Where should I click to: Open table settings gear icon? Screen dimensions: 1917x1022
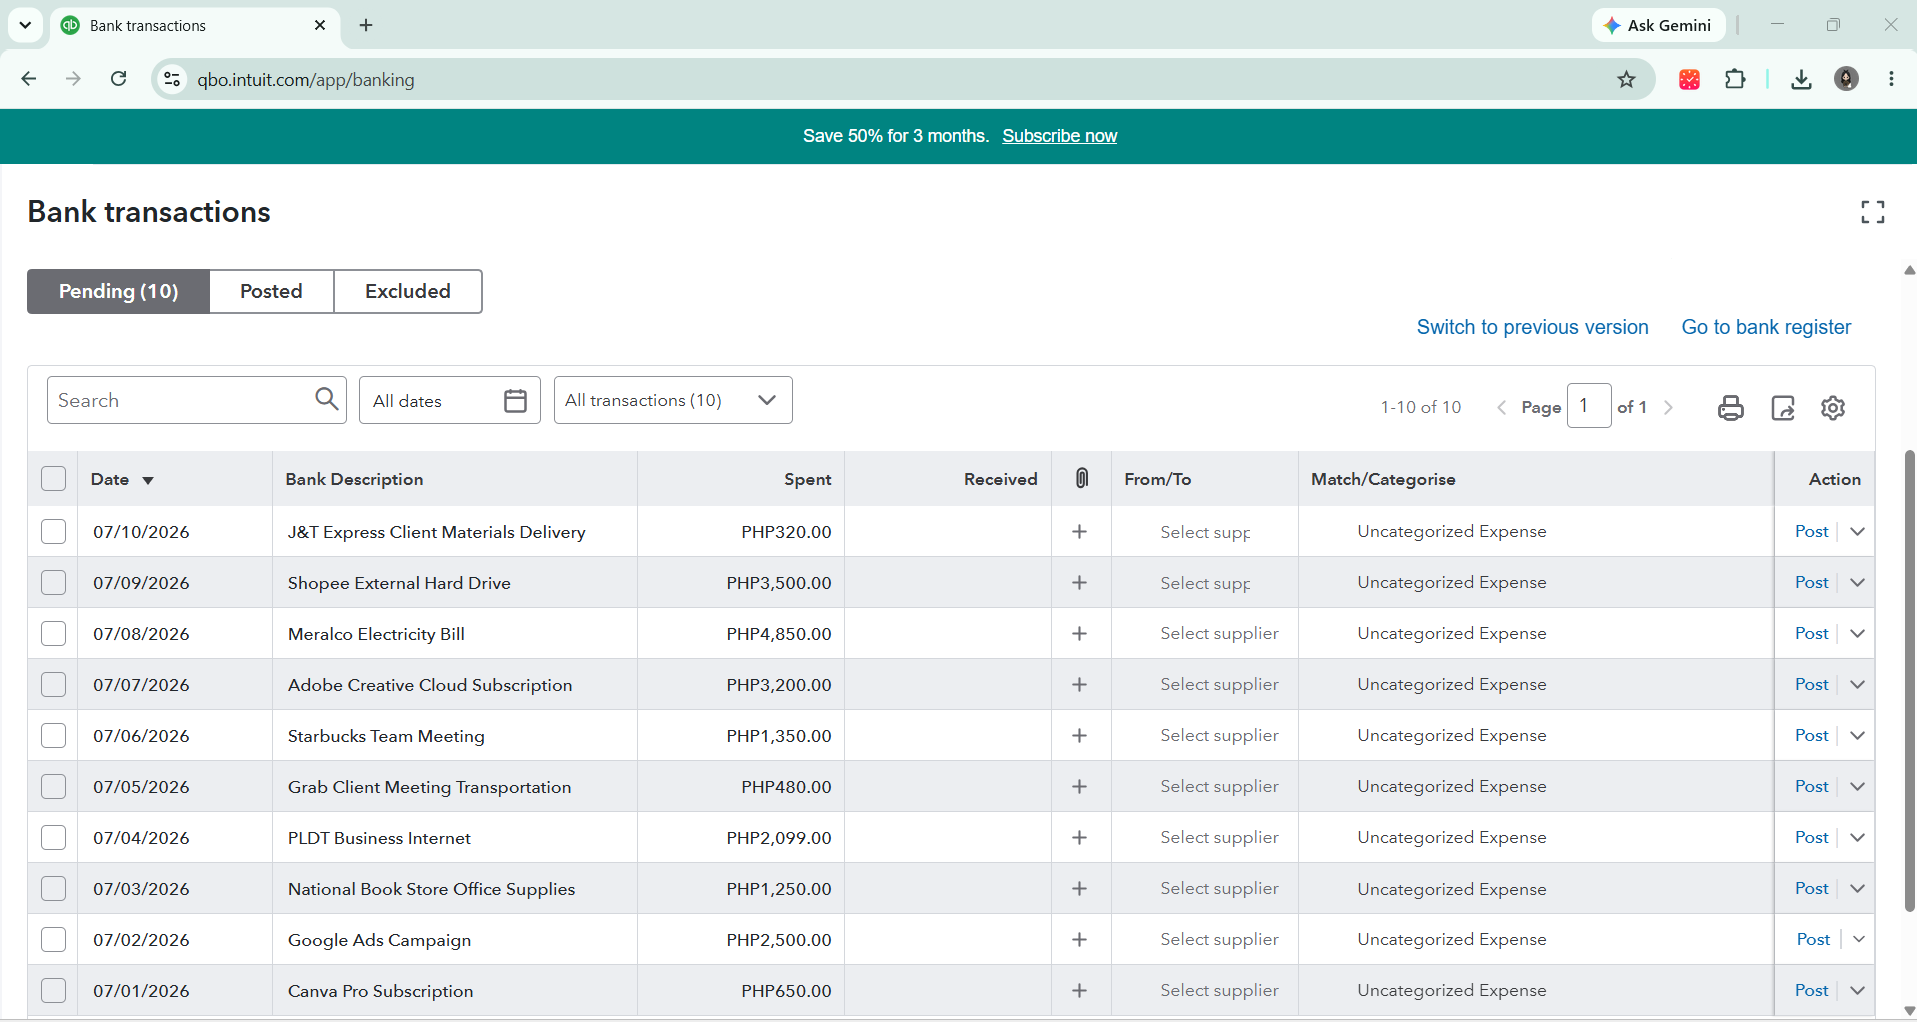coord(1833,408)
